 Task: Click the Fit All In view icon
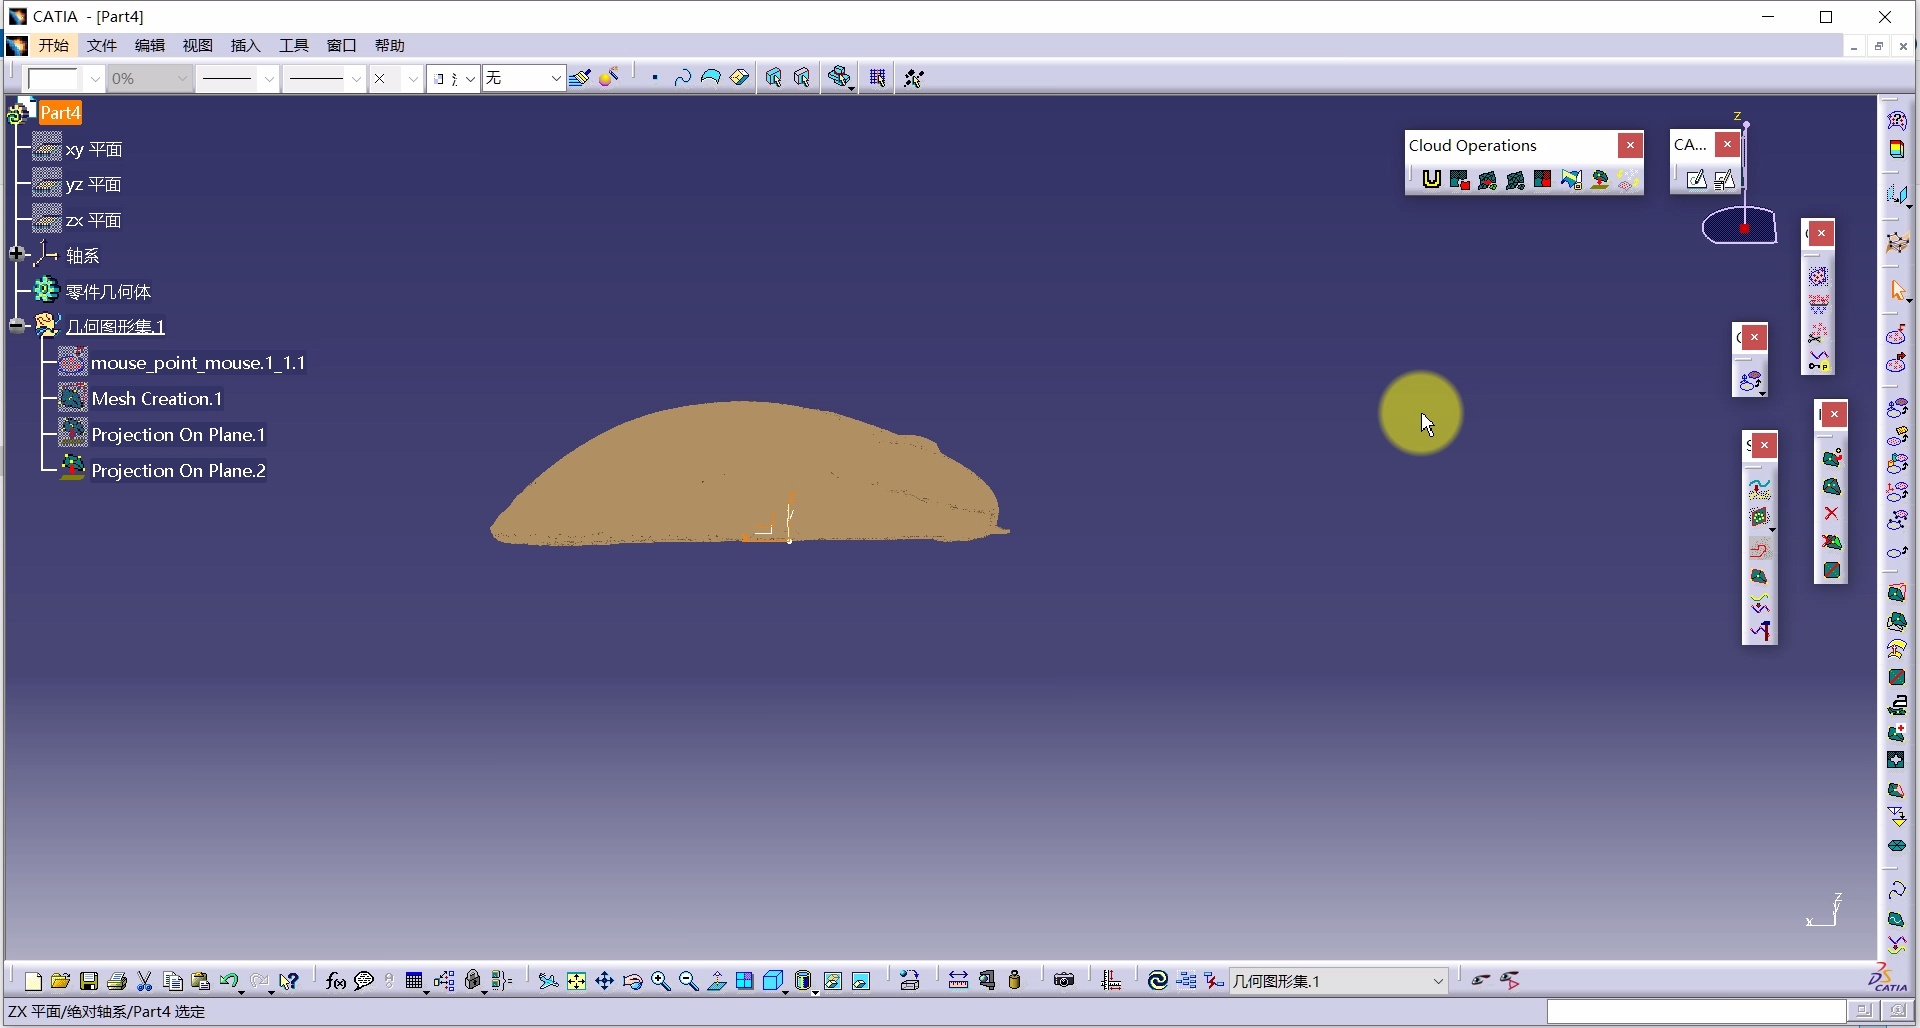[x=577, y=981]
